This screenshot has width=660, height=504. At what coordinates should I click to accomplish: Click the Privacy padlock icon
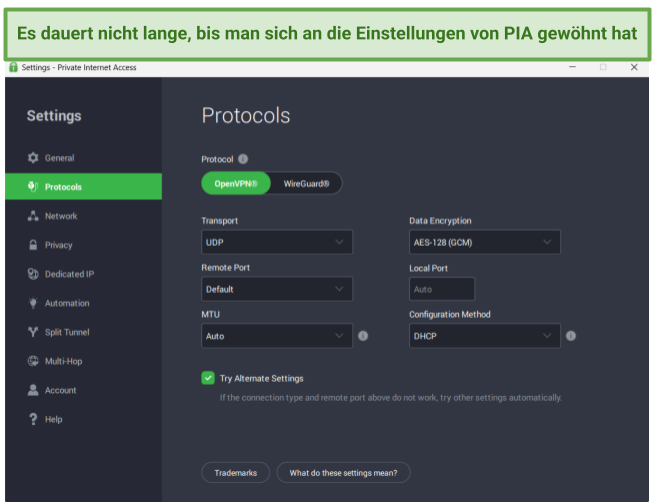33,245
